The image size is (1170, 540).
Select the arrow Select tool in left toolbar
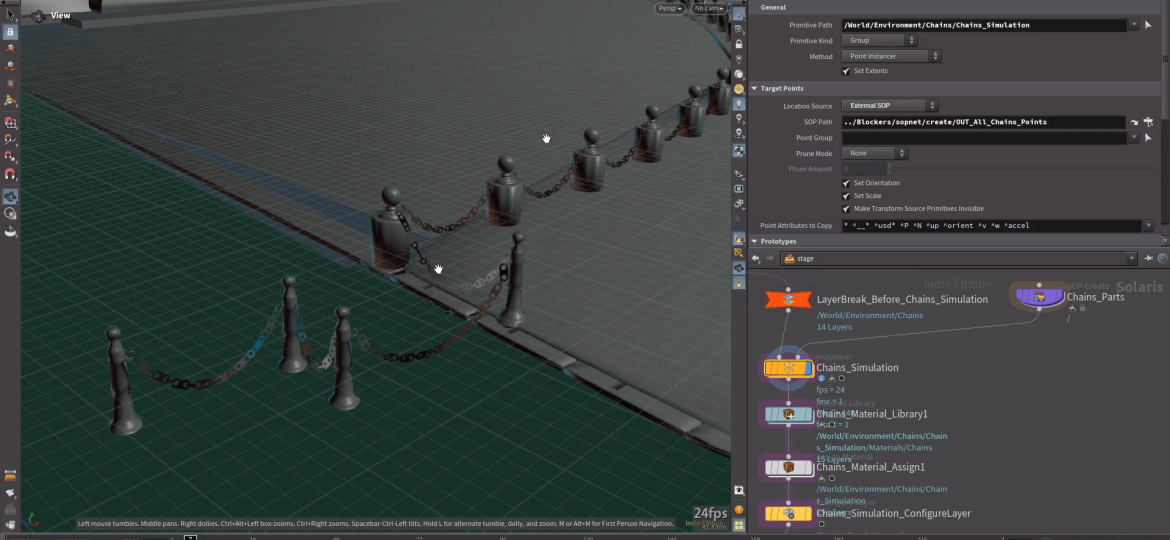(11, 14)
